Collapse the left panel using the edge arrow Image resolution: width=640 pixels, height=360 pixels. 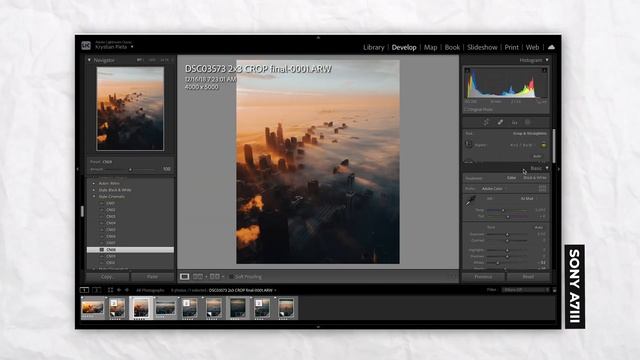(x=78, y=169)
